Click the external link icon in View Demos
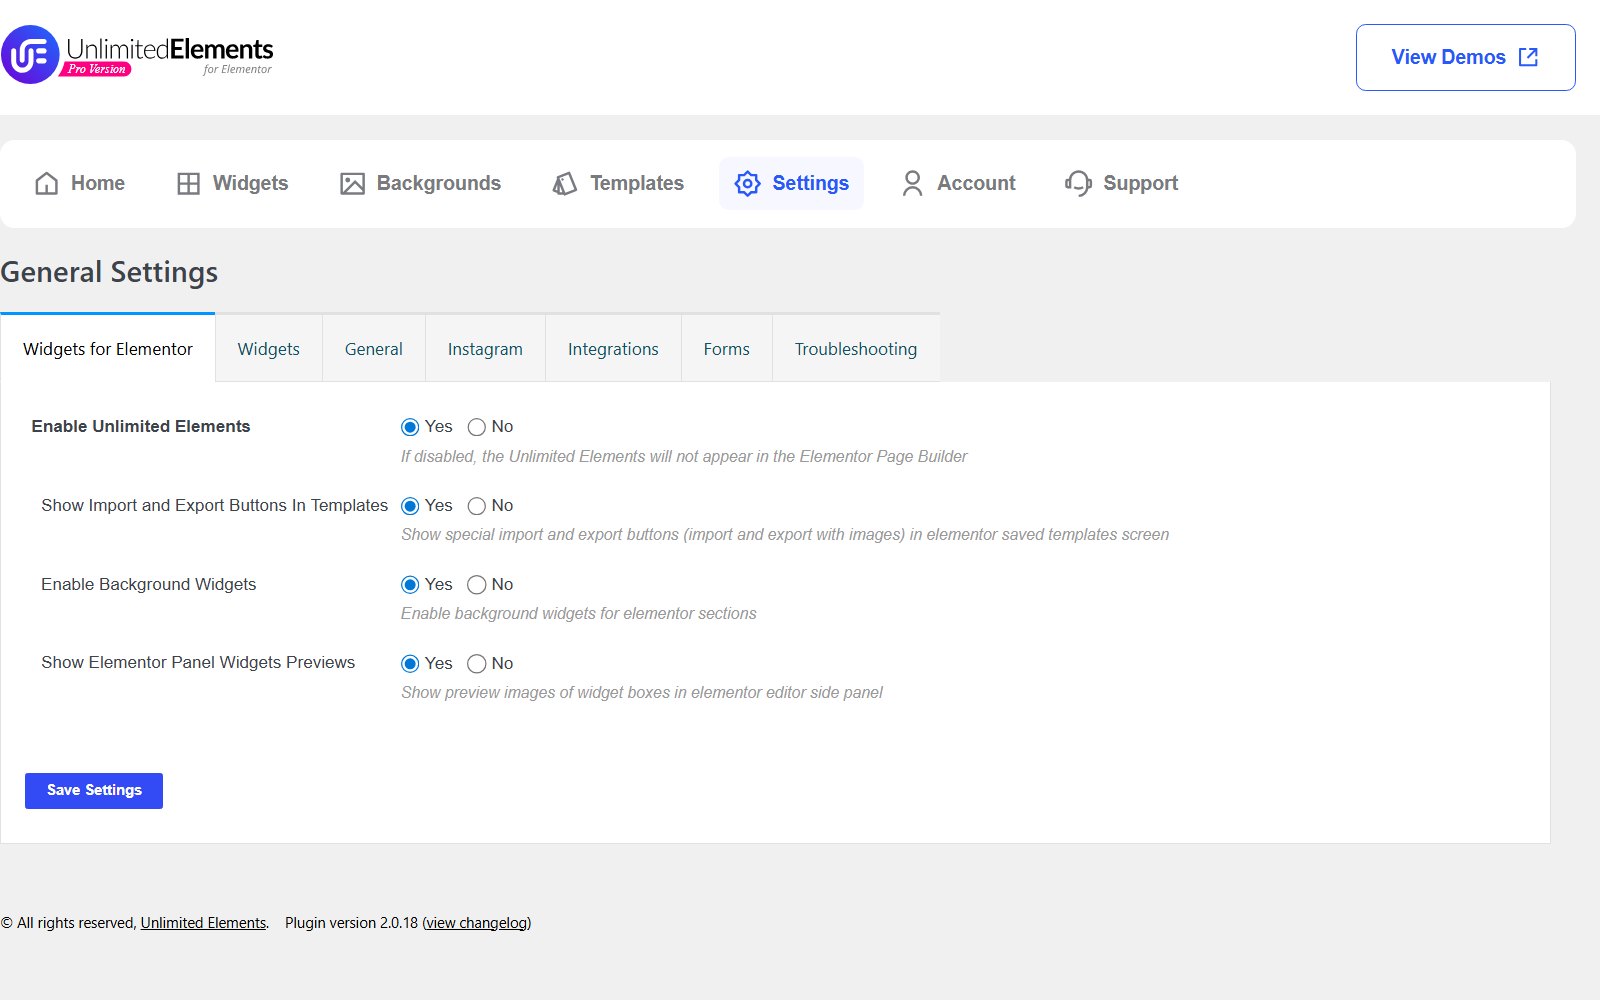This screenshot has width=1600, height=1000. point(1528,57)
